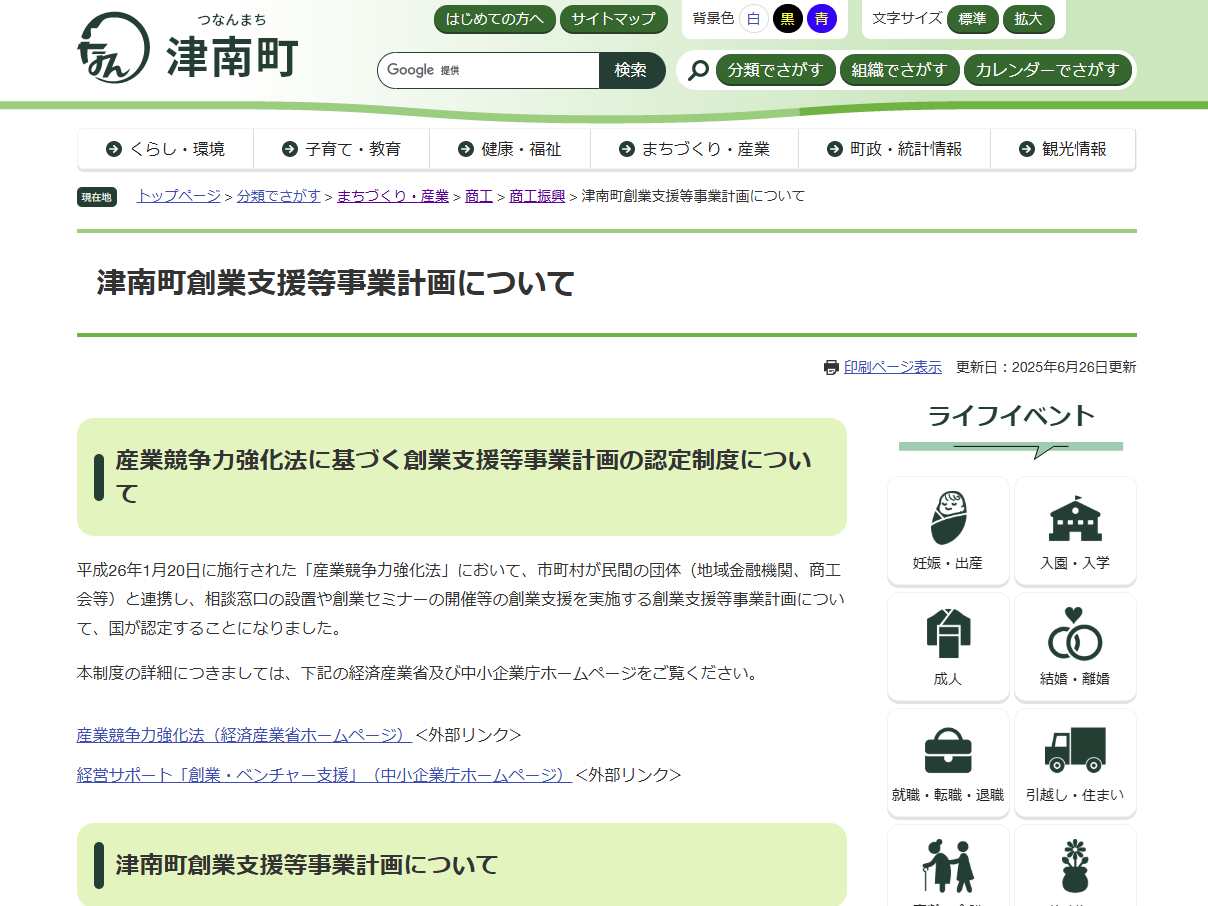Viewport: 1208px width, 906px height.
Task: Click the arrow icon of くらし・環境
Action: click(x=114, y=149)
